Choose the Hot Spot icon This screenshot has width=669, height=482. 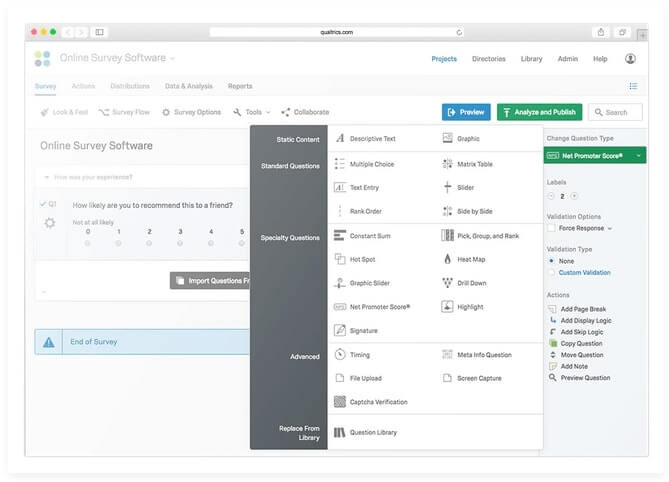(x=340, y=259)
